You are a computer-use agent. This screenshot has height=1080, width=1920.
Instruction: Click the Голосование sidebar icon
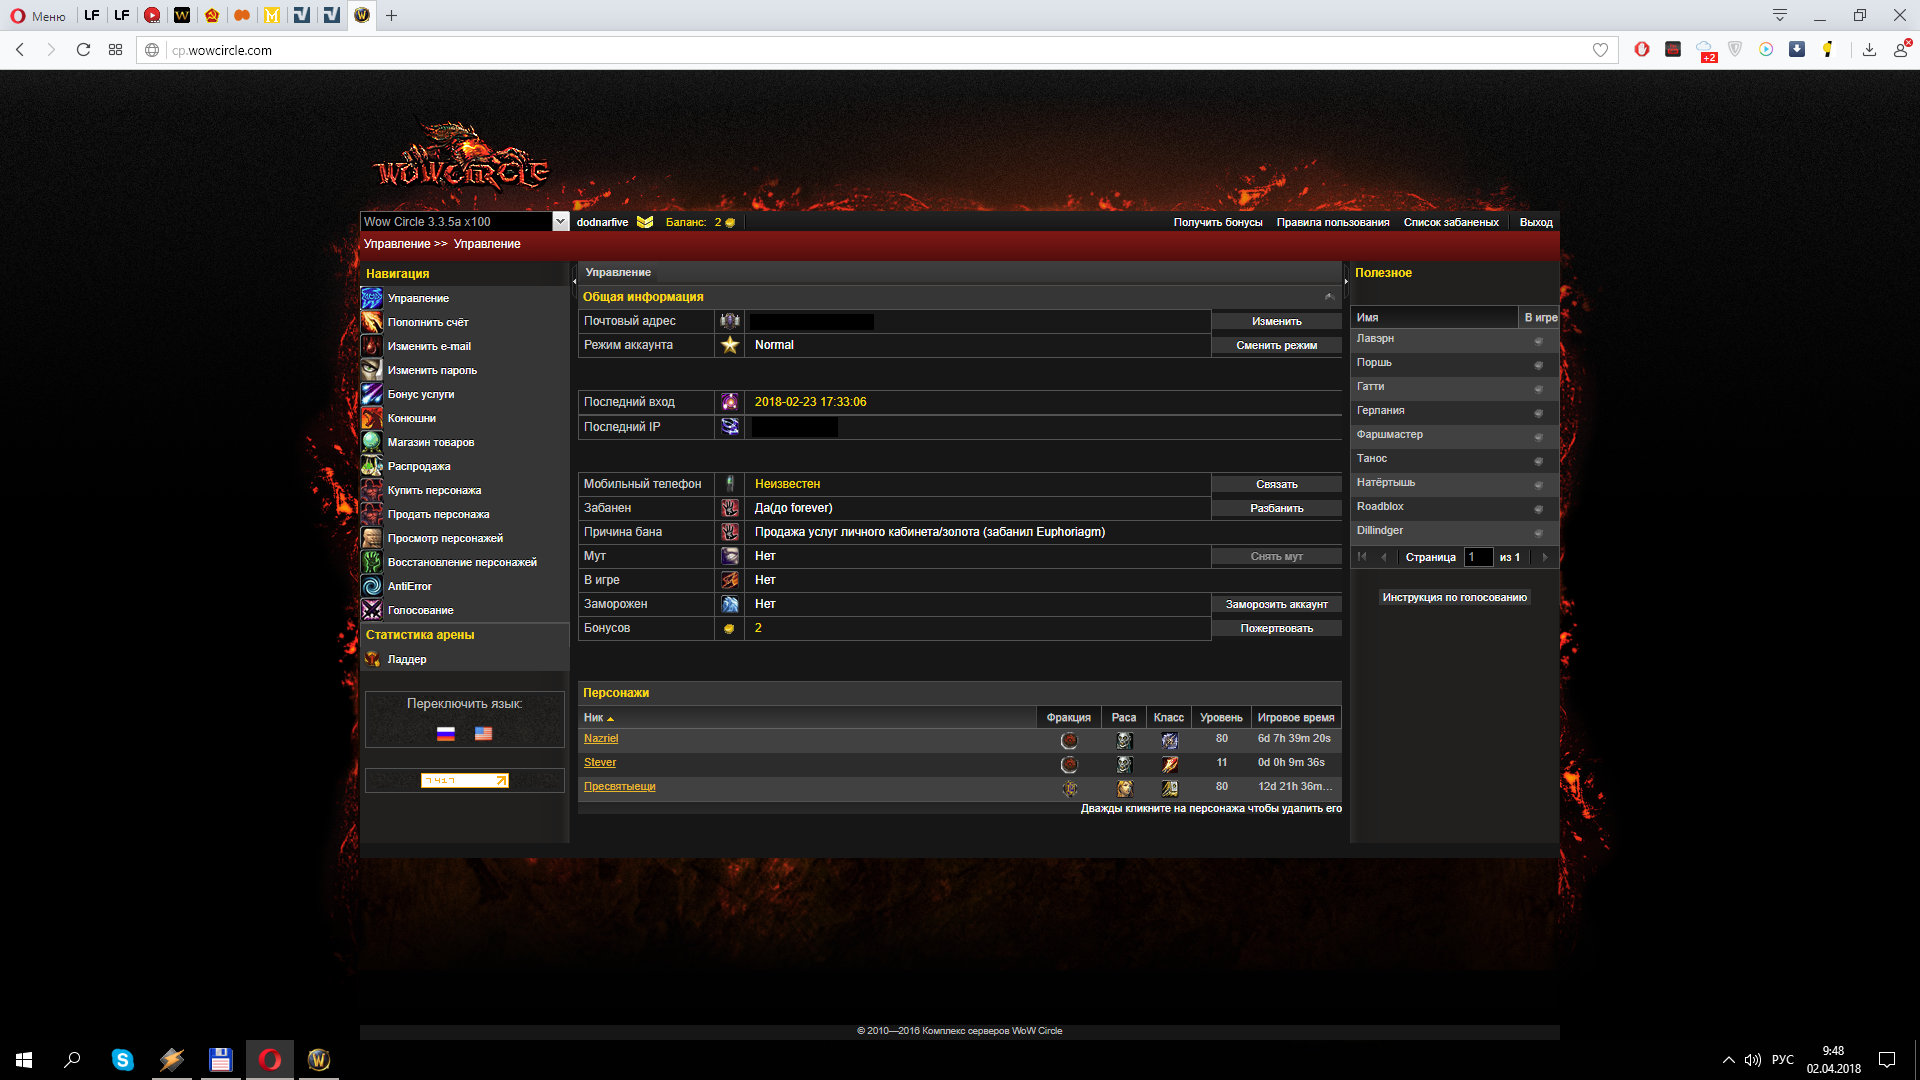click(372, 610)
